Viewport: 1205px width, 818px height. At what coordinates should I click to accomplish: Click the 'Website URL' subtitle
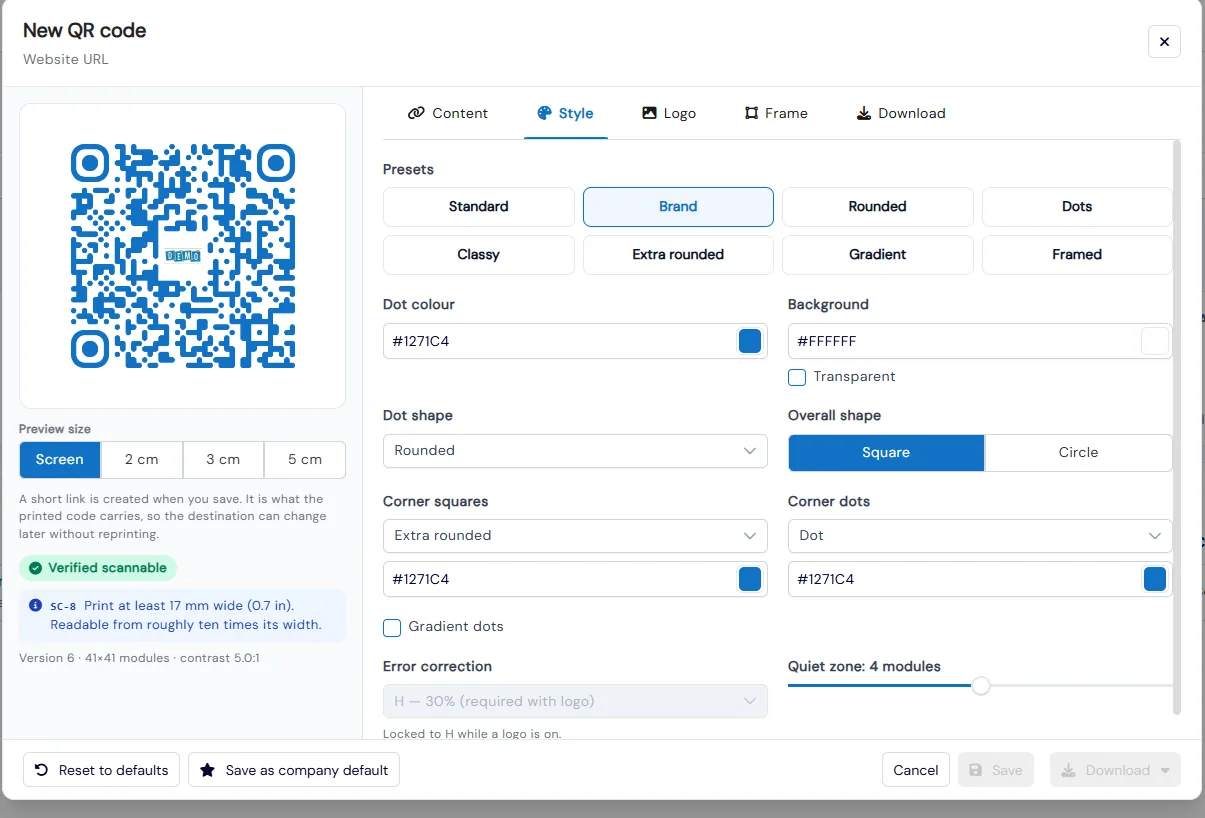tap(66, 59)
